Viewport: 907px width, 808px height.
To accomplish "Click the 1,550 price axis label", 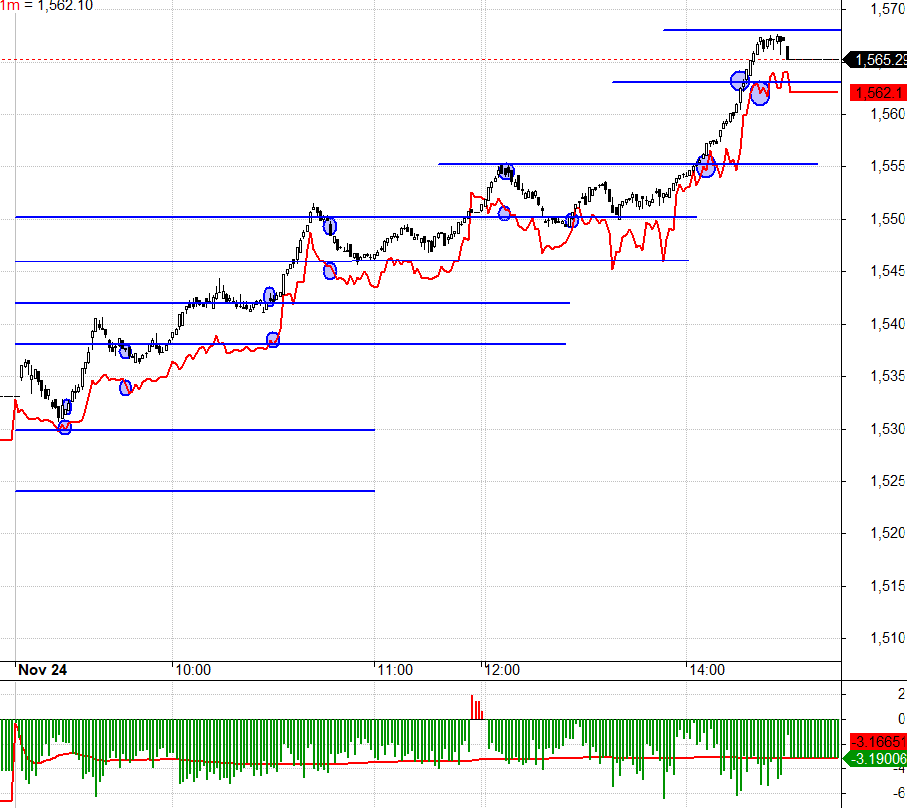I will coord(888,219).
